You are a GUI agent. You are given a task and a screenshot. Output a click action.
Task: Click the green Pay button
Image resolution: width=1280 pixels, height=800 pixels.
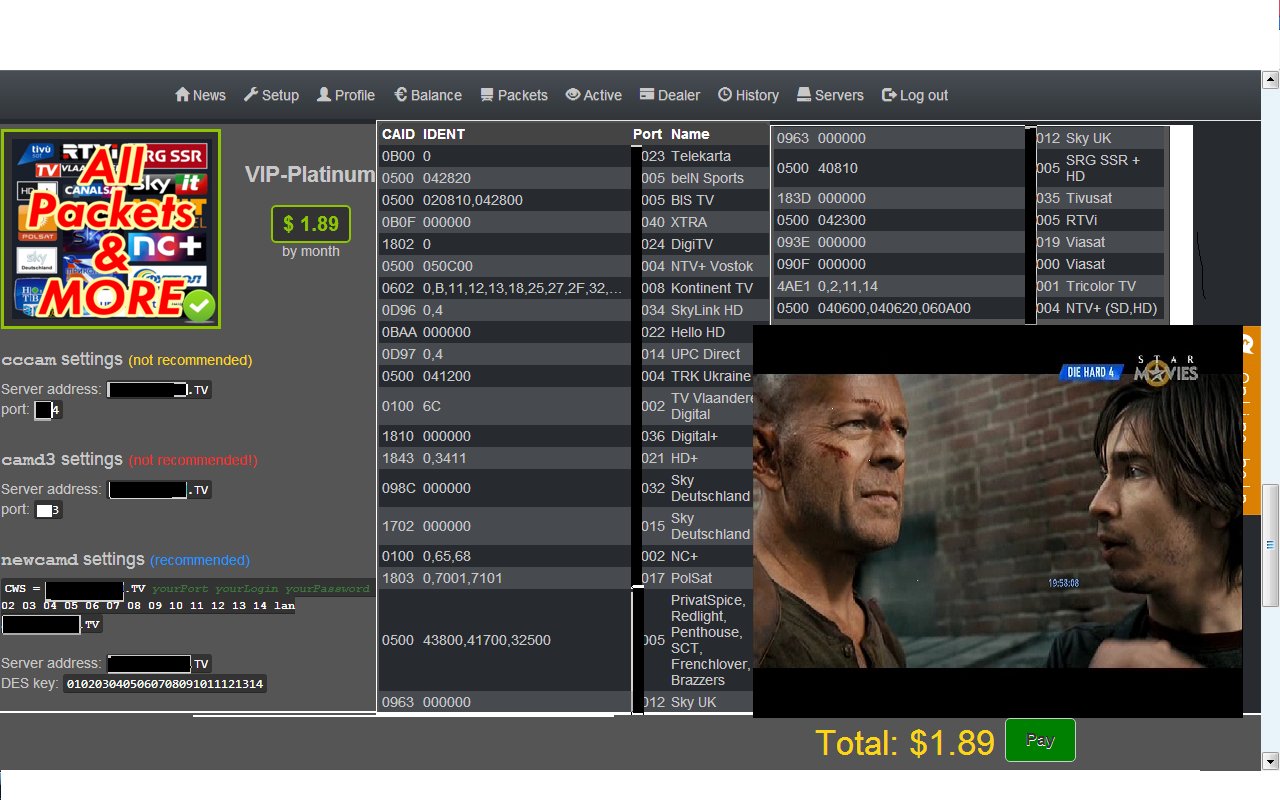coord(1040,740)
